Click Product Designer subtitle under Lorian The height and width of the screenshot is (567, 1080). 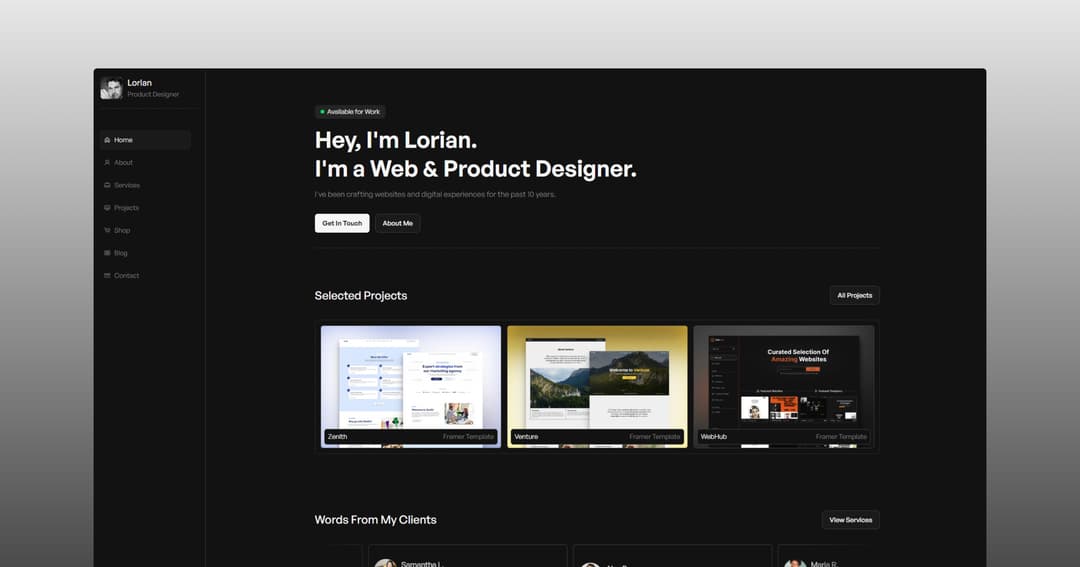point(153,94)
